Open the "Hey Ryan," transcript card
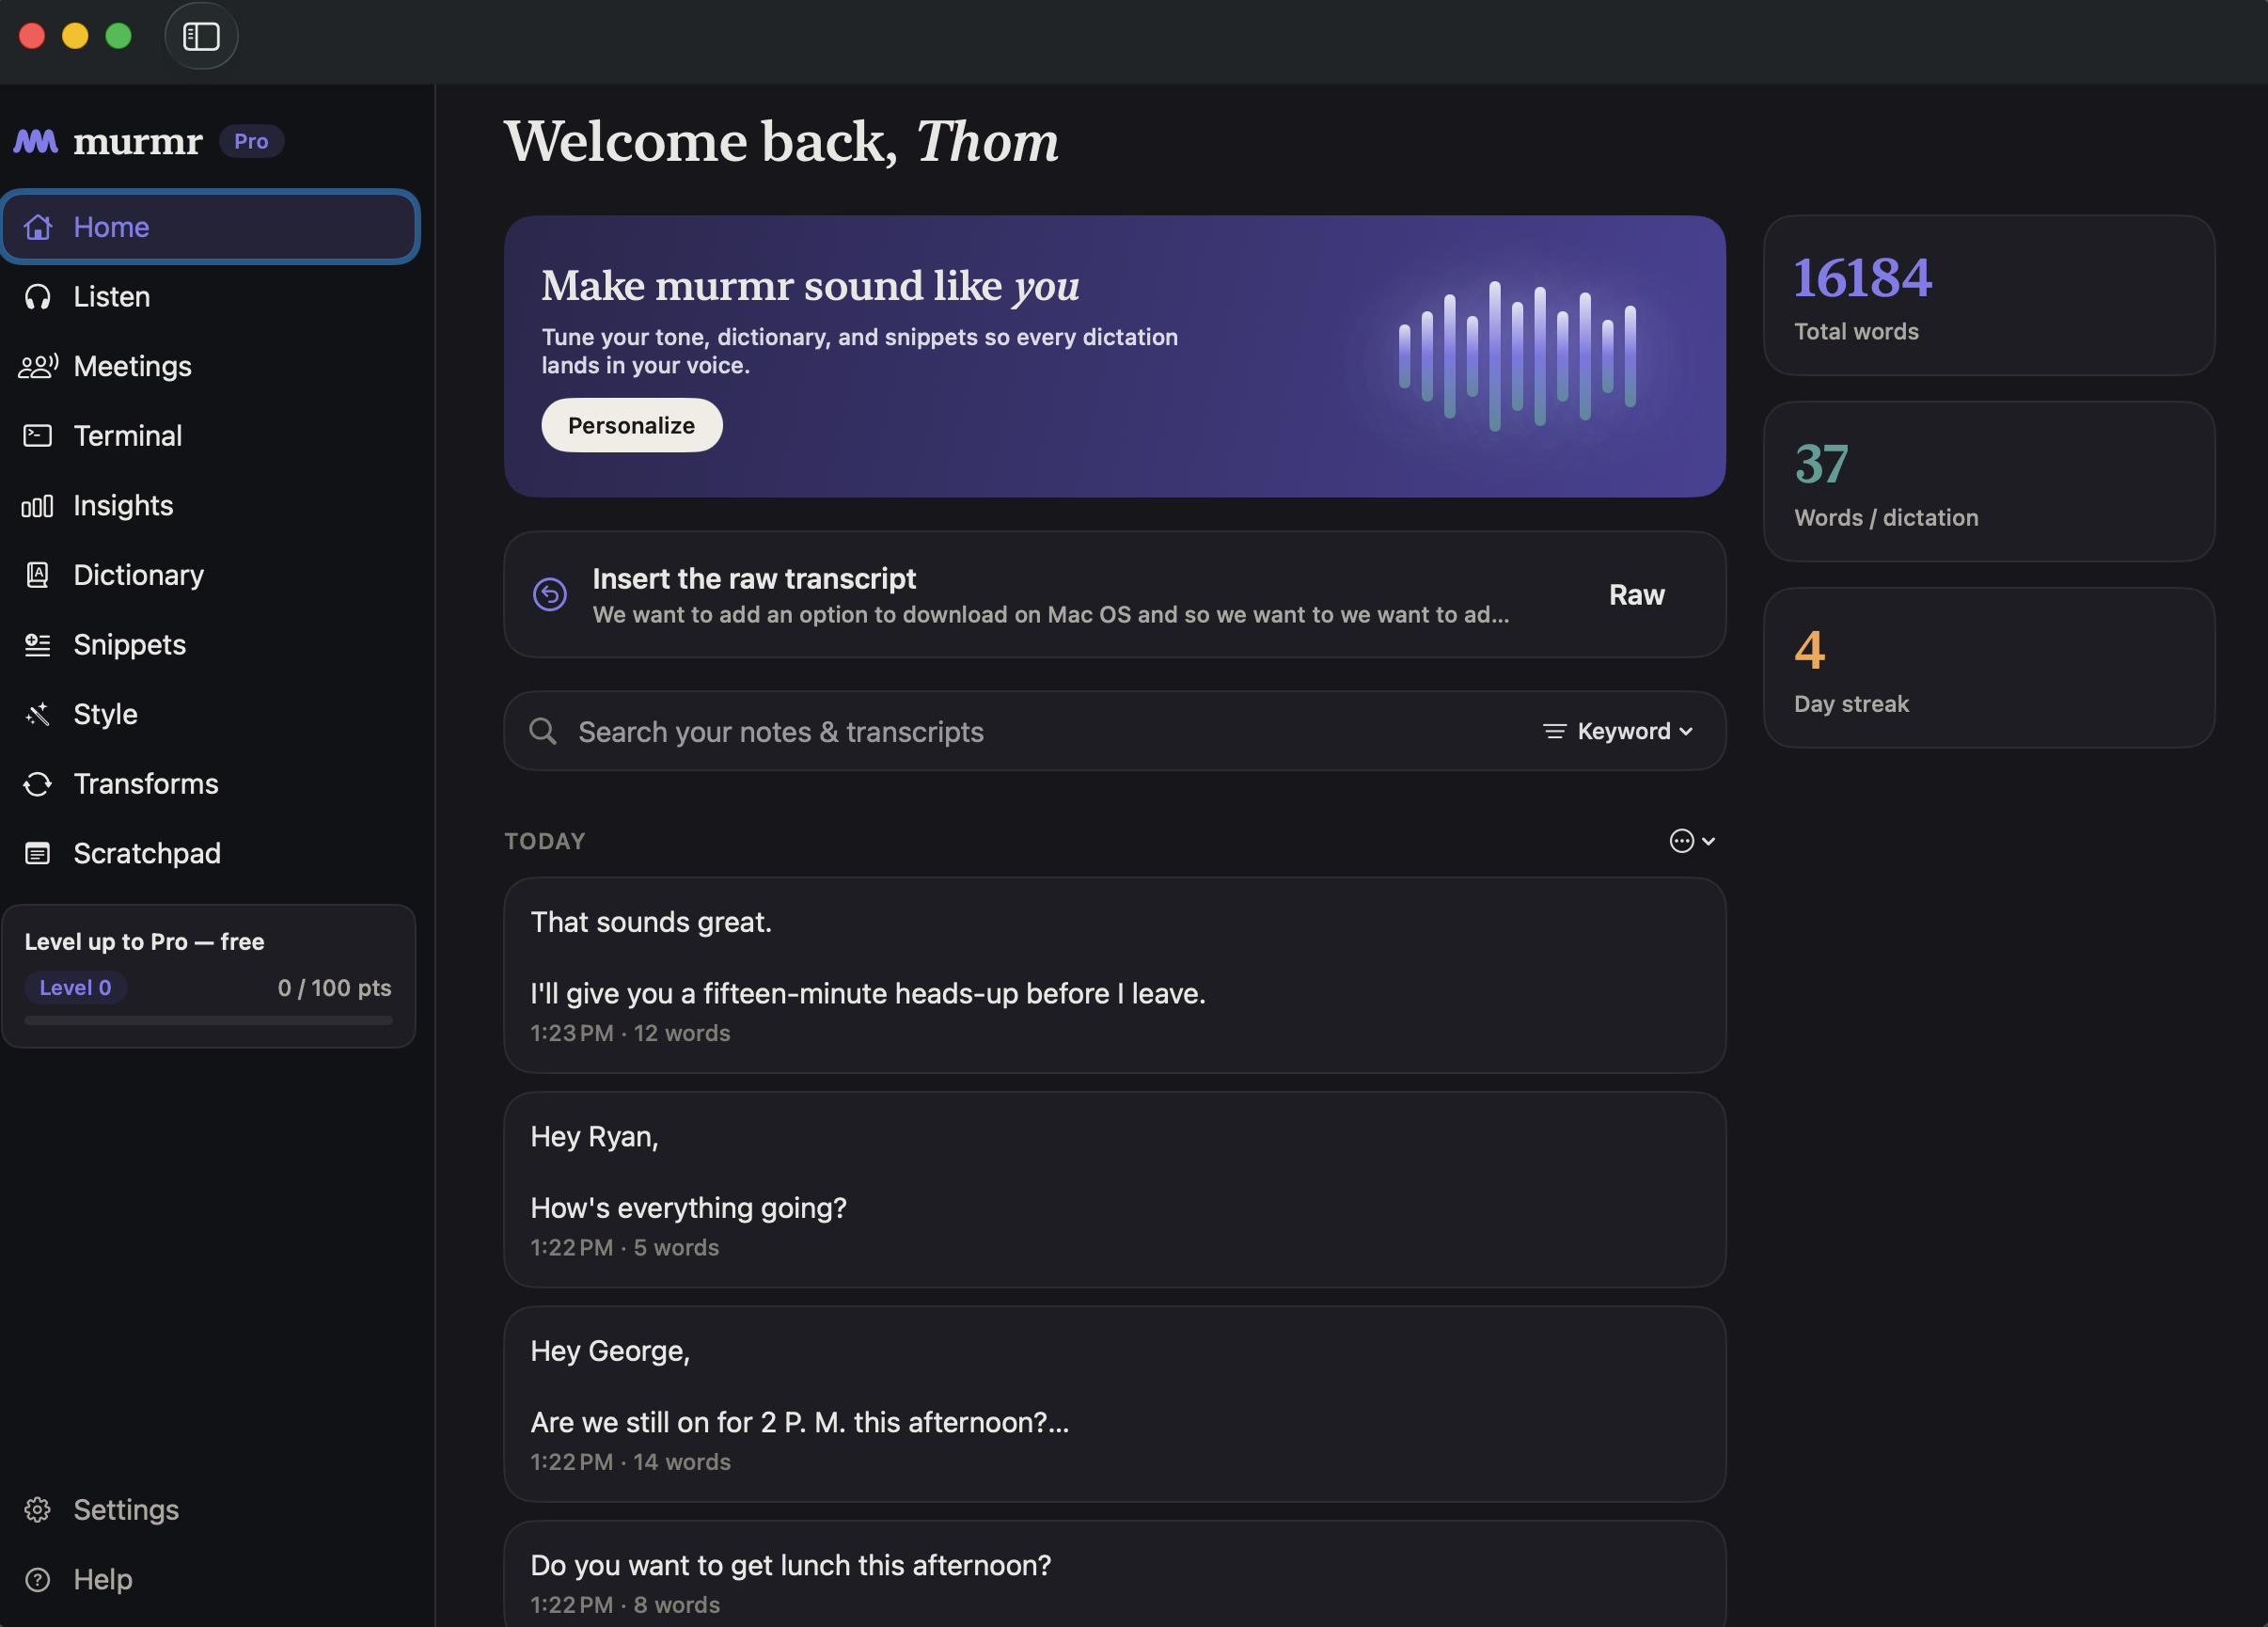 click(1114, 1190)
